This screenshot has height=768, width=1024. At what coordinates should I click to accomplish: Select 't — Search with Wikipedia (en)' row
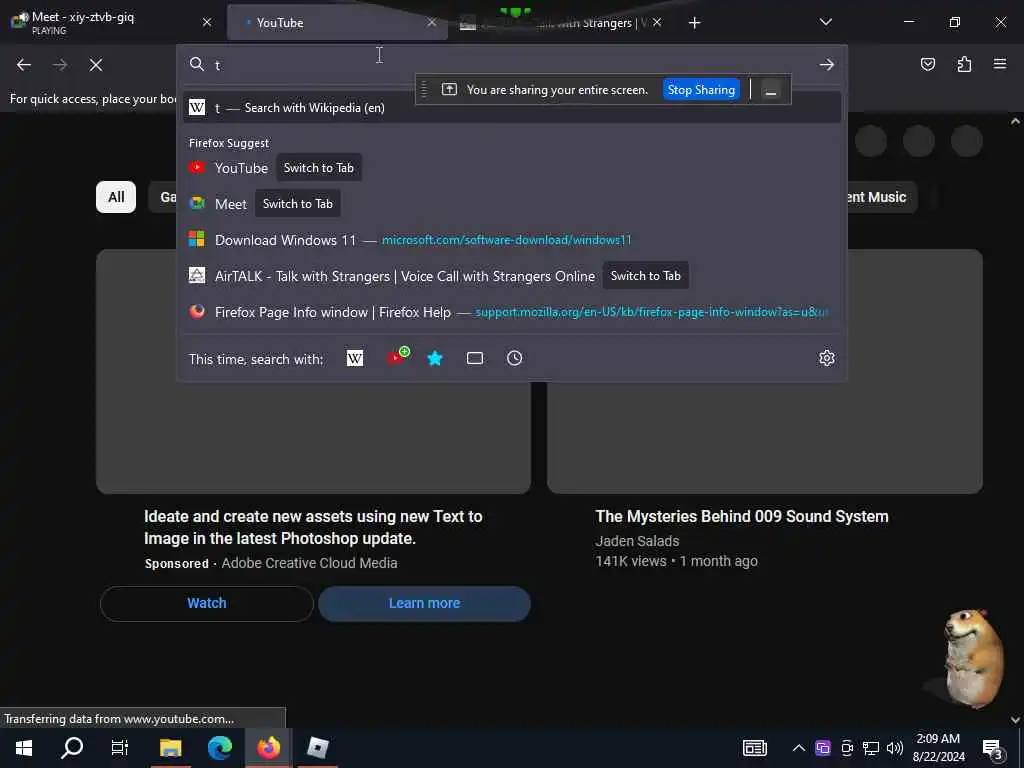coord(511,108)
